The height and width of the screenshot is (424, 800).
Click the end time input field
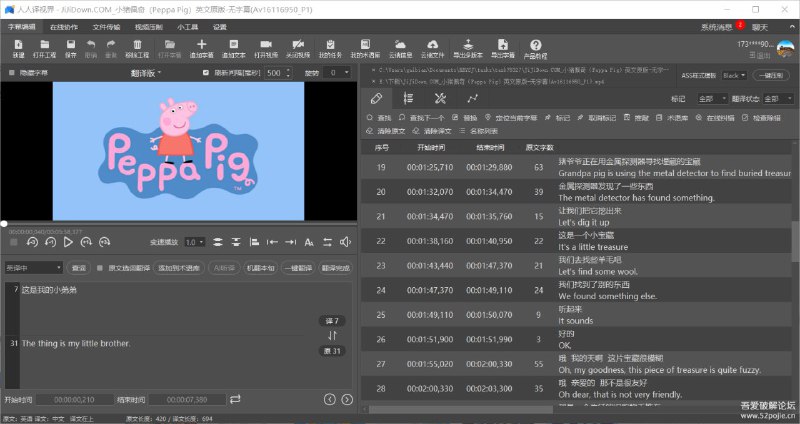[187, 400]
